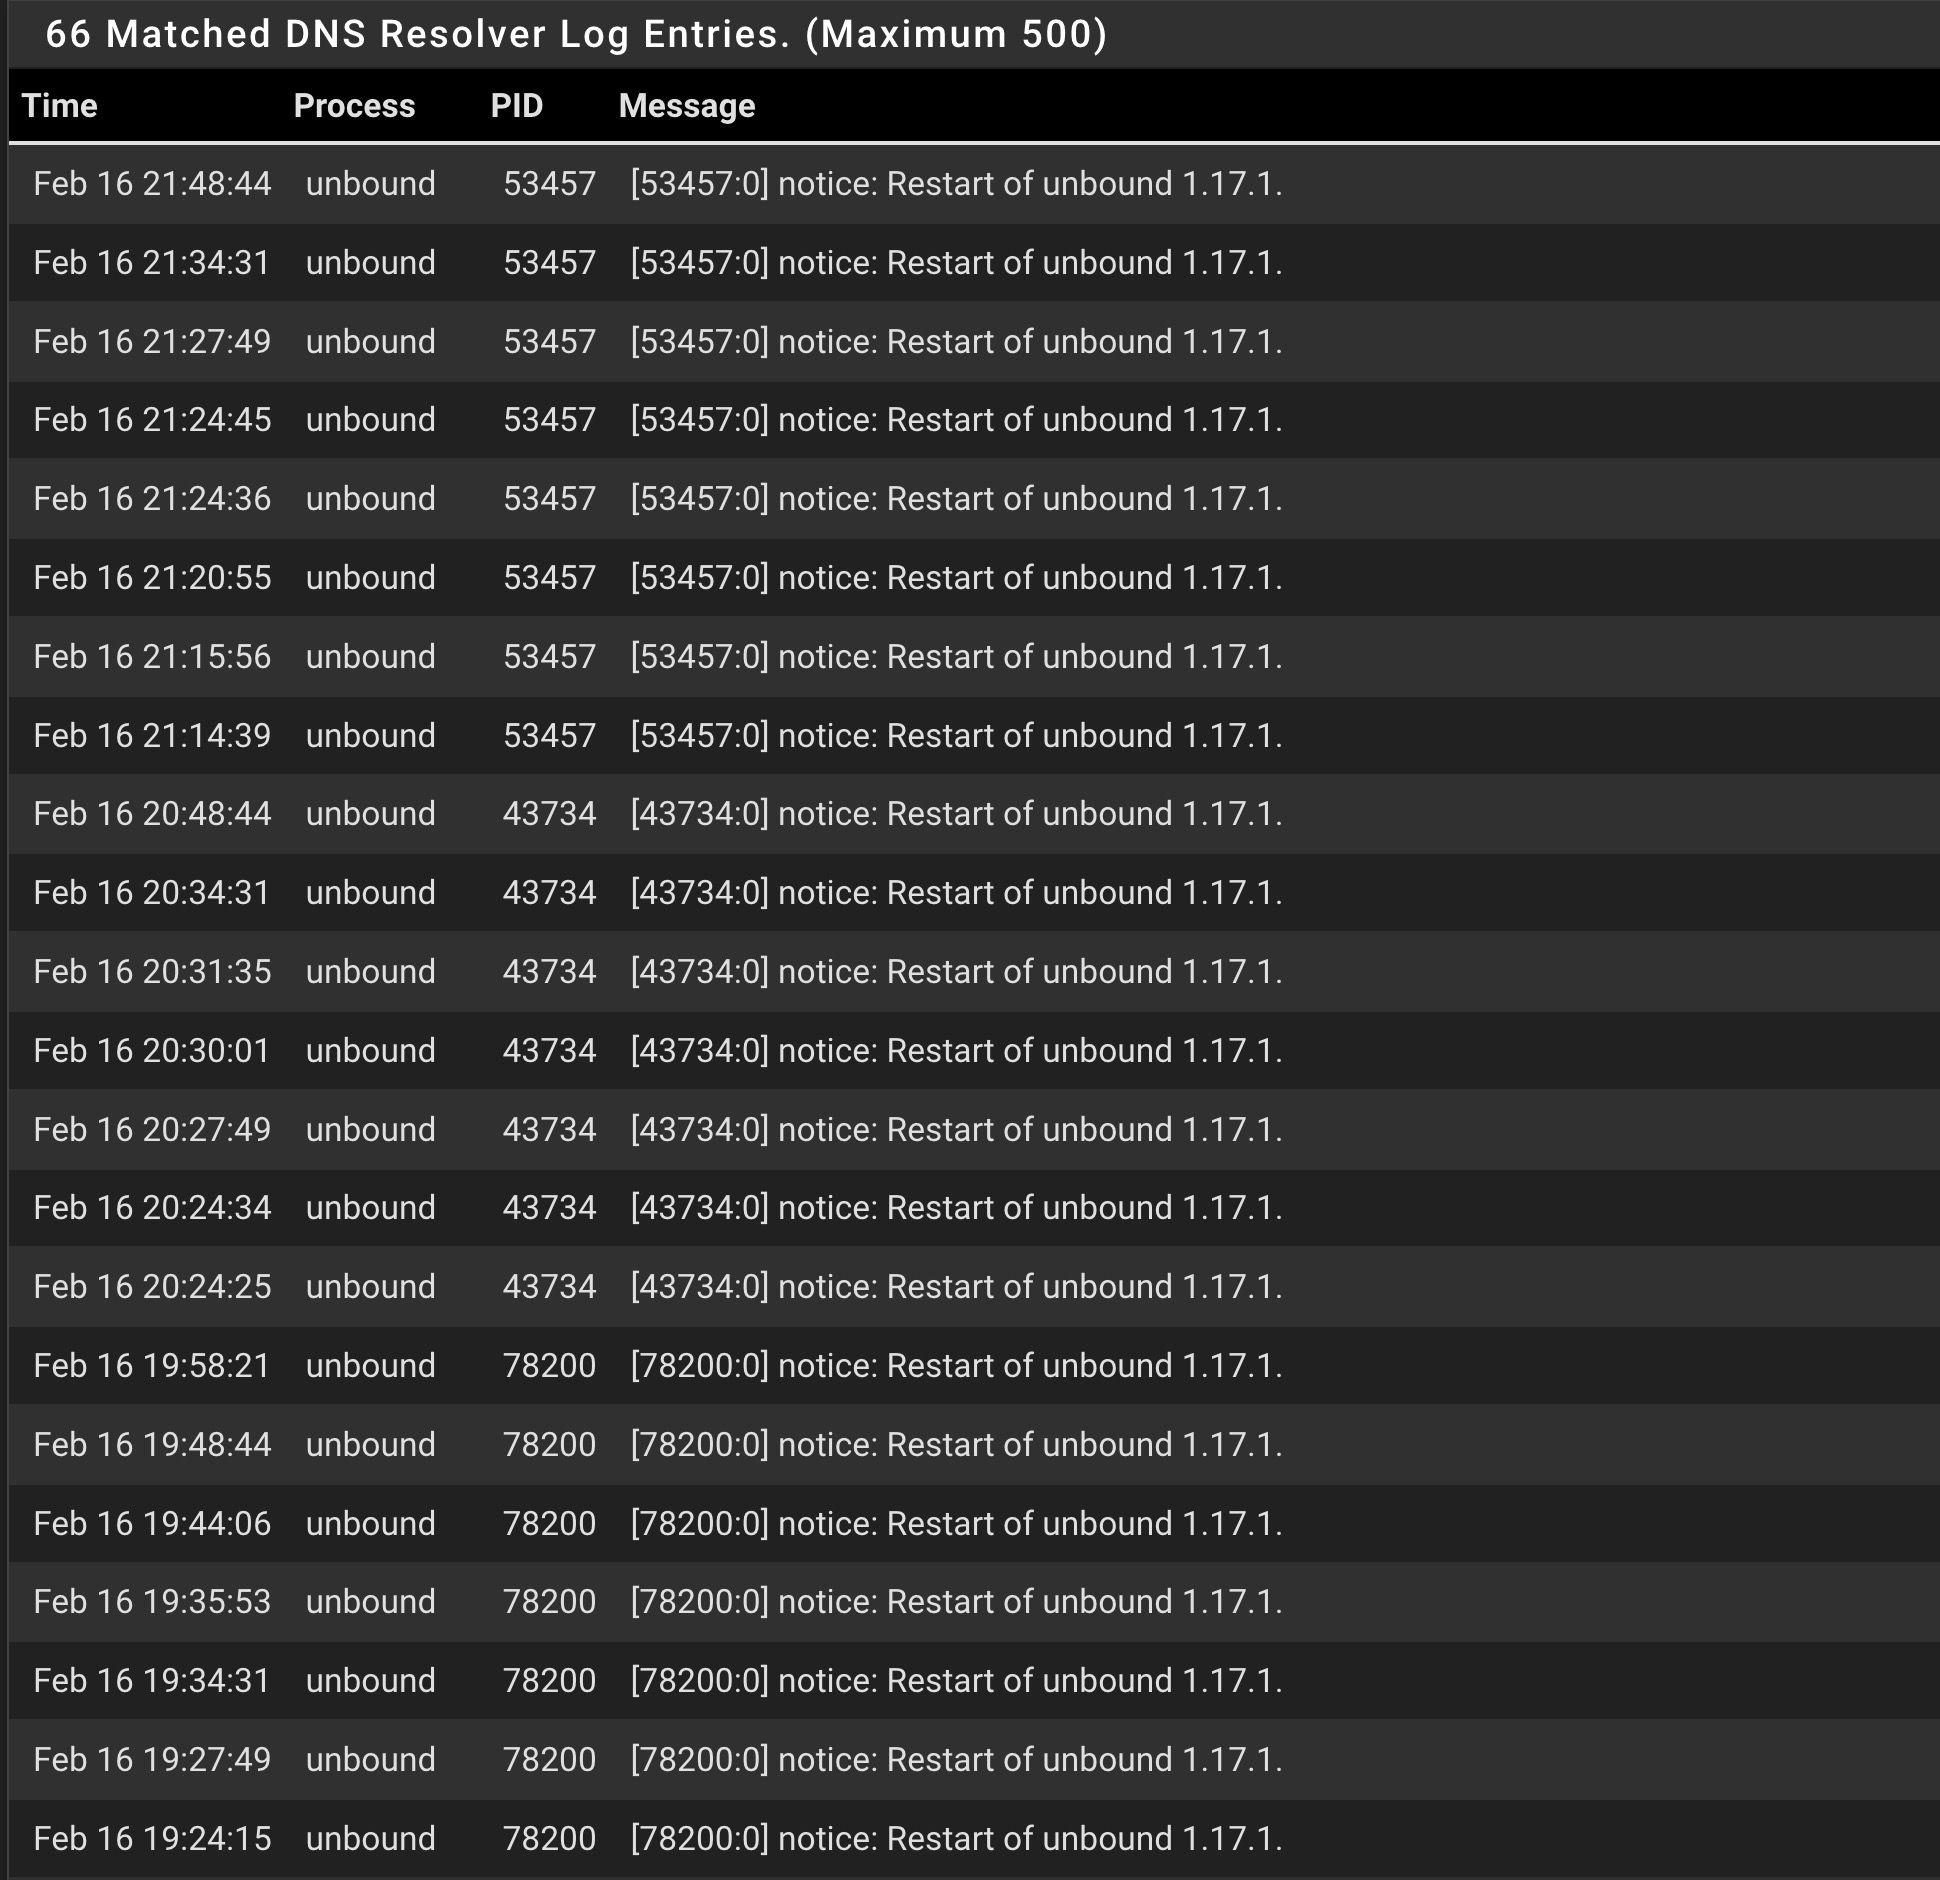Click PID 43734 in the 20:24:25 row
Image resolution: width=1940 pixels, height=1880 pixels.
(x=549, y=1287)
